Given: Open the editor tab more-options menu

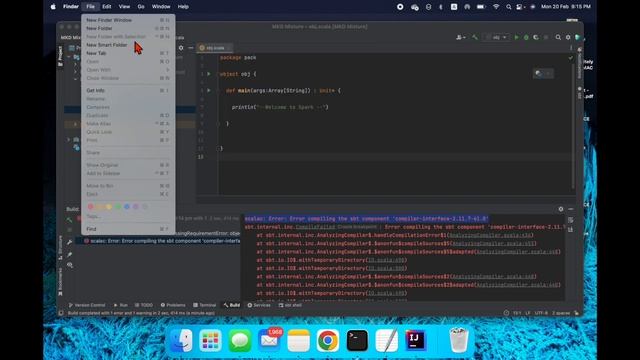Looking at the screenshot, I should pyautogui.click(x=571, y=48).
